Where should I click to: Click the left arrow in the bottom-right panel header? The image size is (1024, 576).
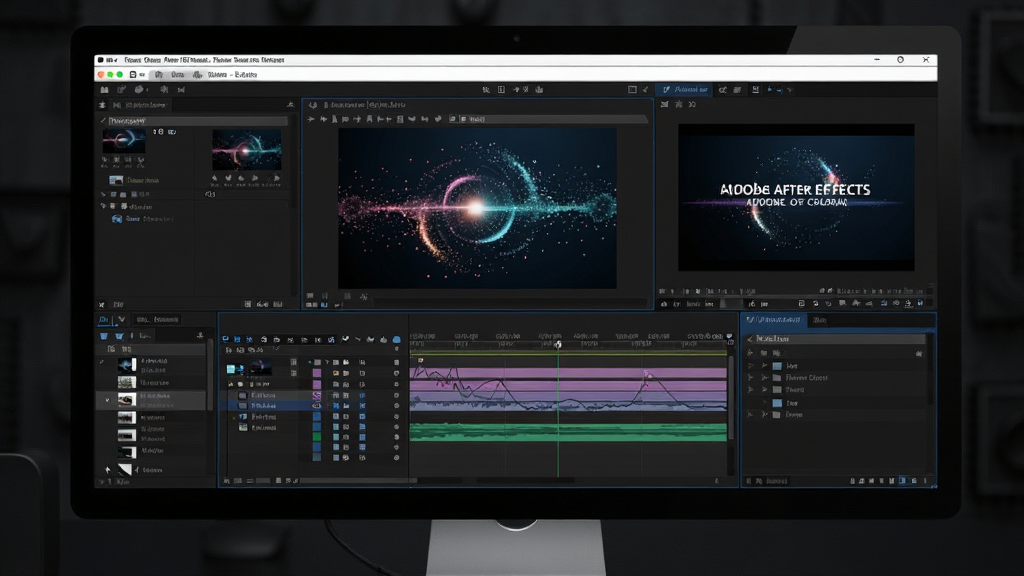point(750,339)
